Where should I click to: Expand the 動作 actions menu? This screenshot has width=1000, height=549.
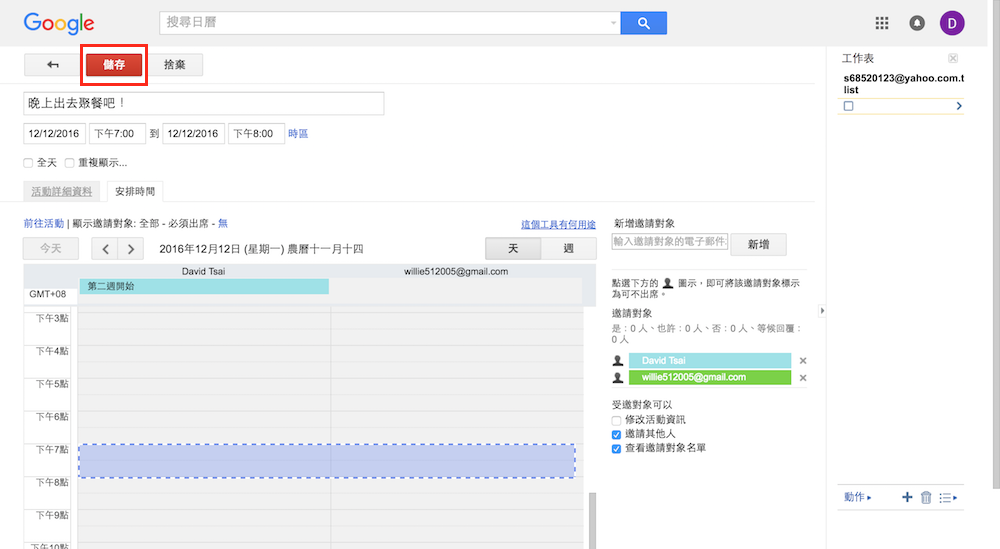coord(857,497)
